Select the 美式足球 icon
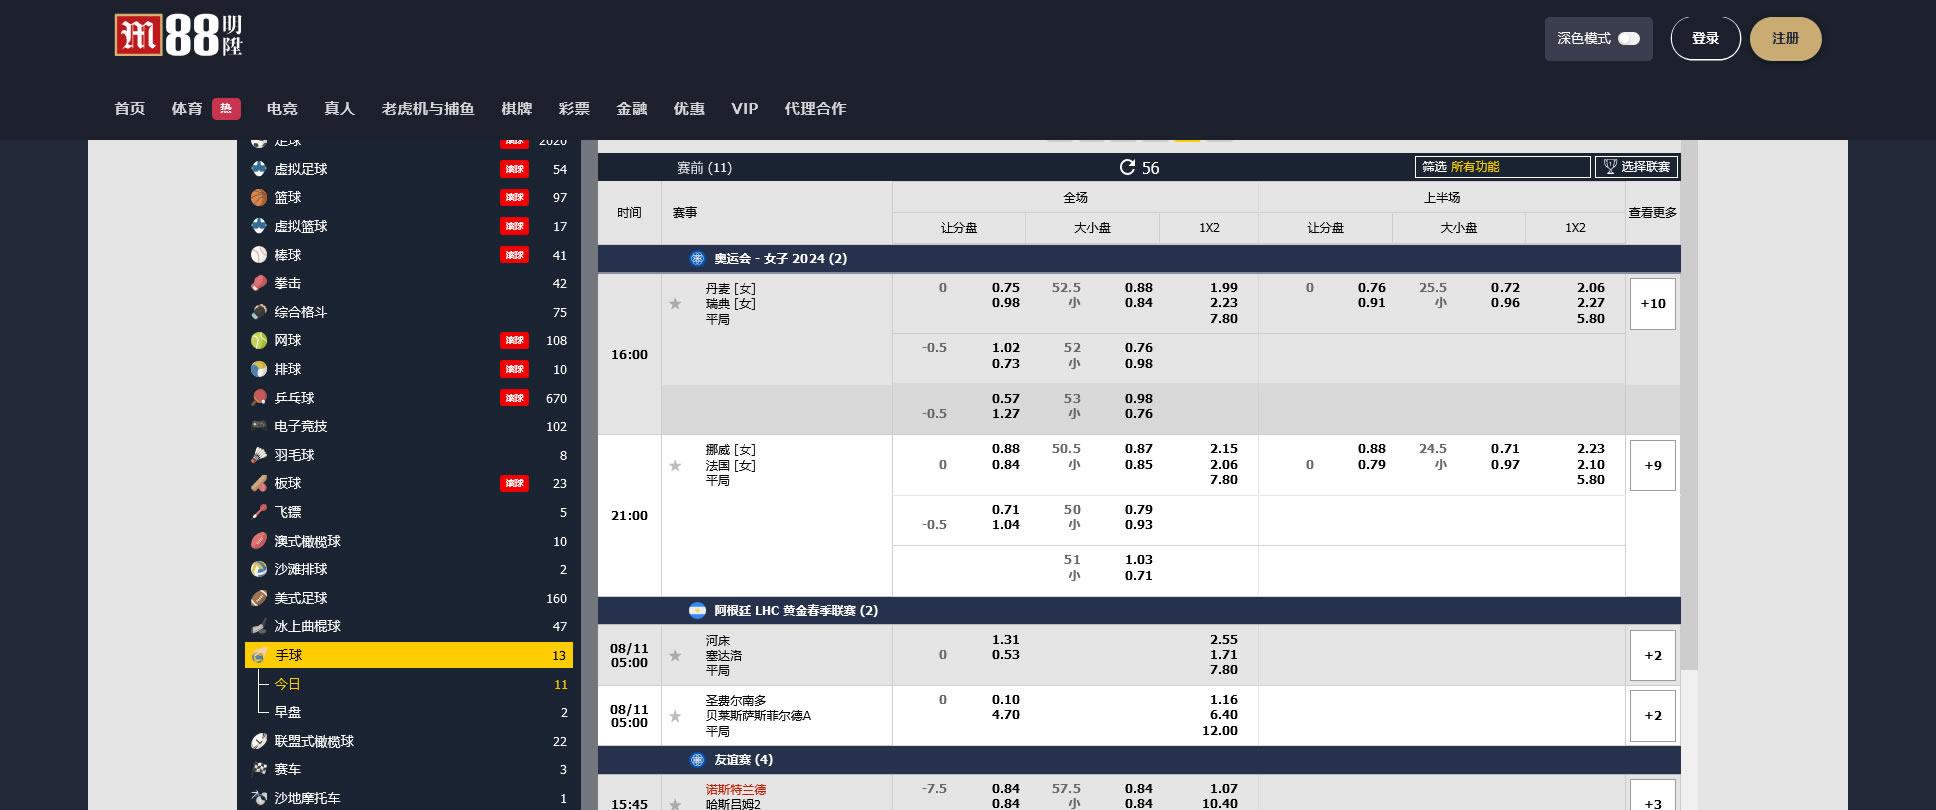This screenshot has width=1936, height=810. click(259, 598)
